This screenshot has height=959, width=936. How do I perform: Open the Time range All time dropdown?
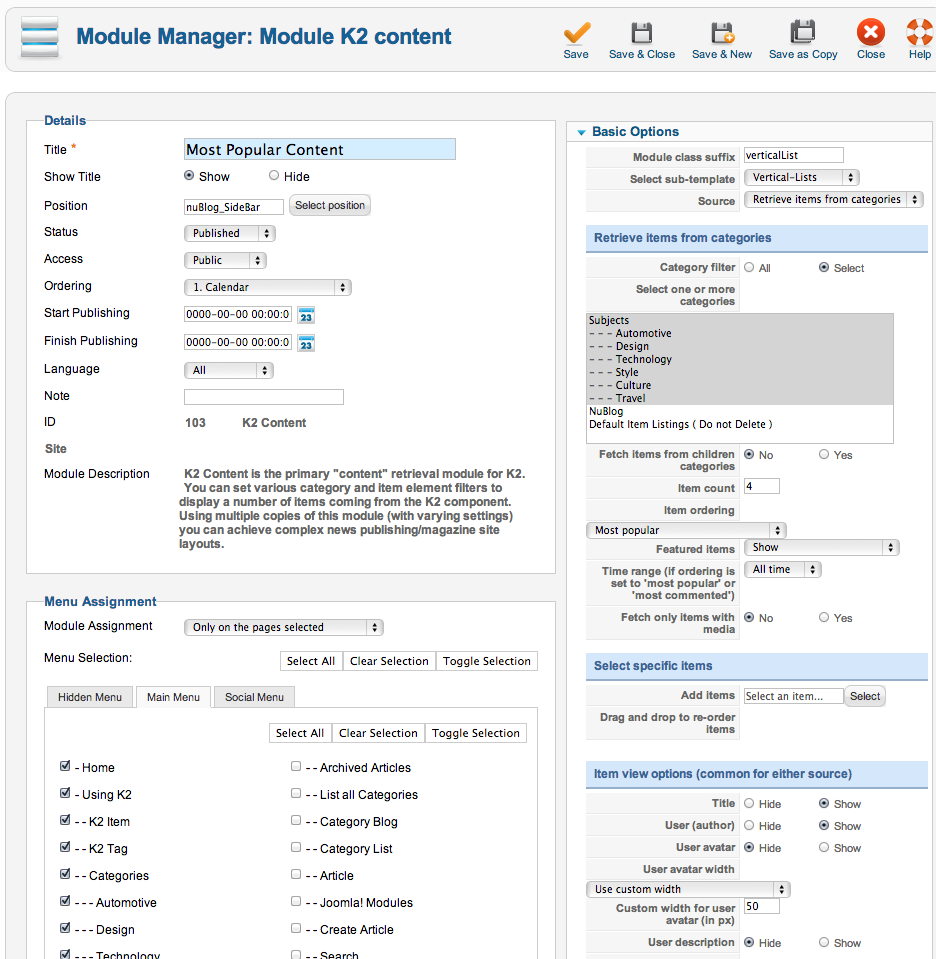(782, 569)
